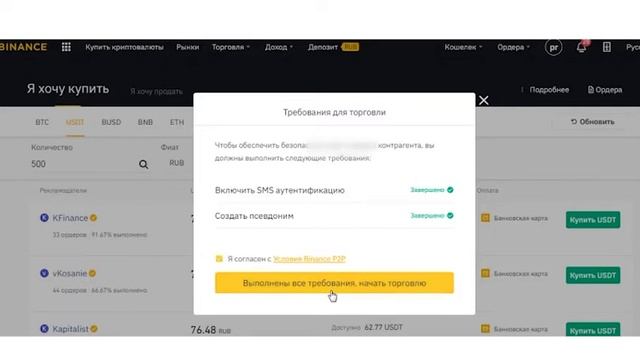Screen dimensions: 640x360
Task: Click SMS authentication completed checkmark
Action: pos(450,190)
